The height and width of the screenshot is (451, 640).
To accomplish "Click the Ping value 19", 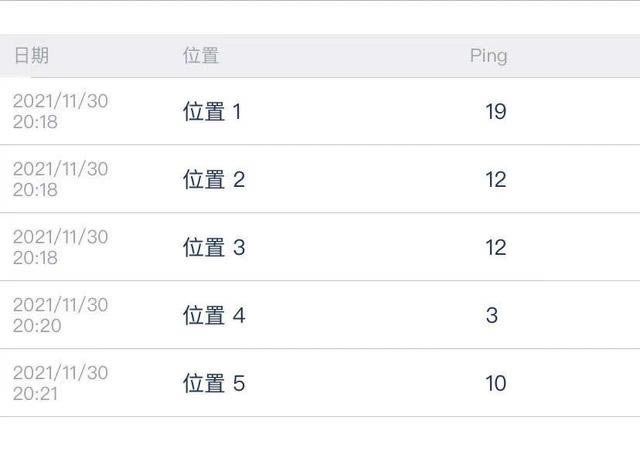I will click(495, 112).
